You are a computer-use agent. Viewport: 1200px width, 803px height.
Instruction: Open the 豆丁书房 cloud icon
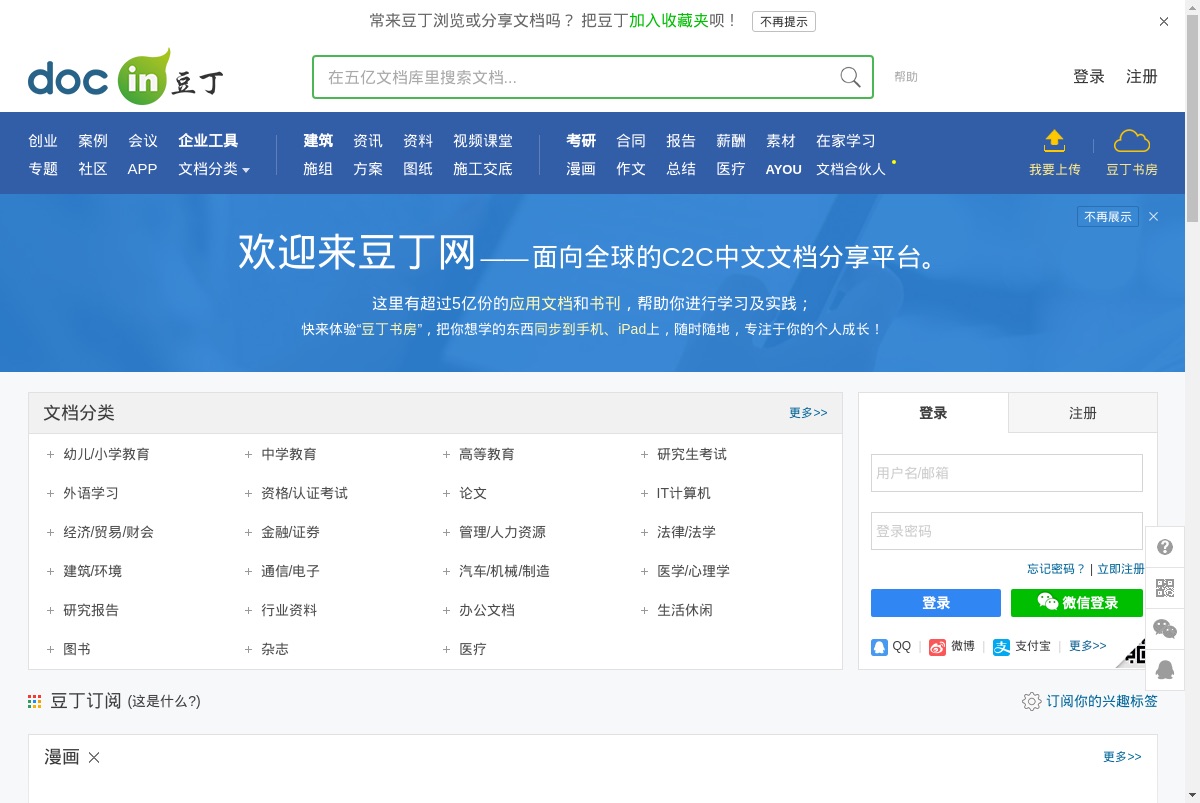[1132, 140]
